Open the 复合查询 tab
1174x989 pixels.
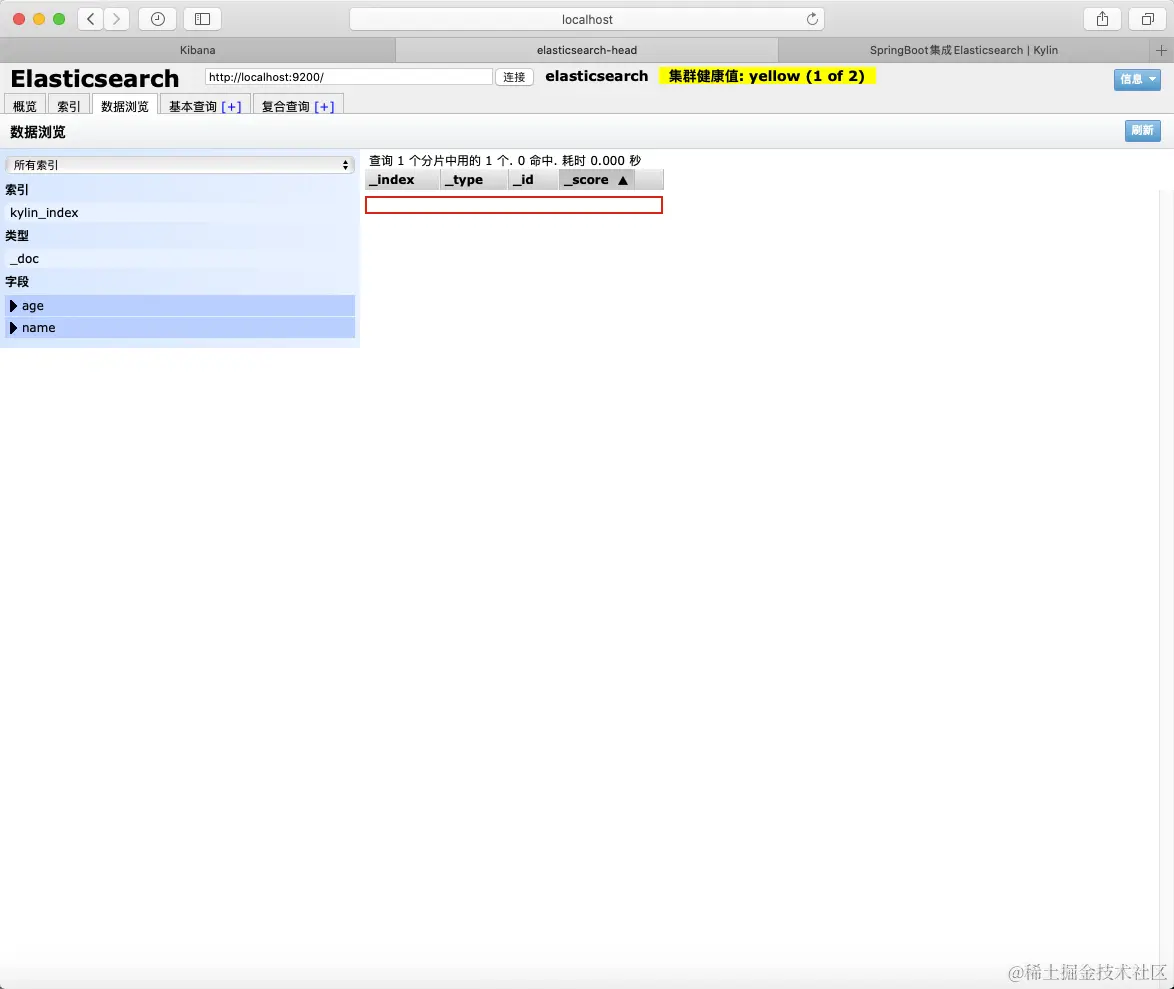click(x=297, y=105)
